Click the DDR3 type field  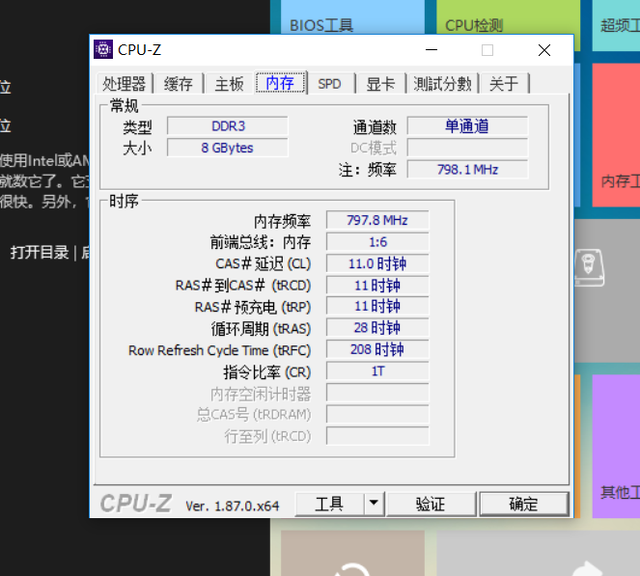point(228,126)
